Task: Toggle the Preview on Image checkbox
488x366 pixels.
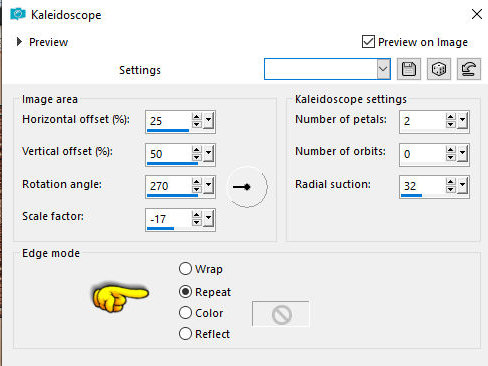Action: [368, 42]
